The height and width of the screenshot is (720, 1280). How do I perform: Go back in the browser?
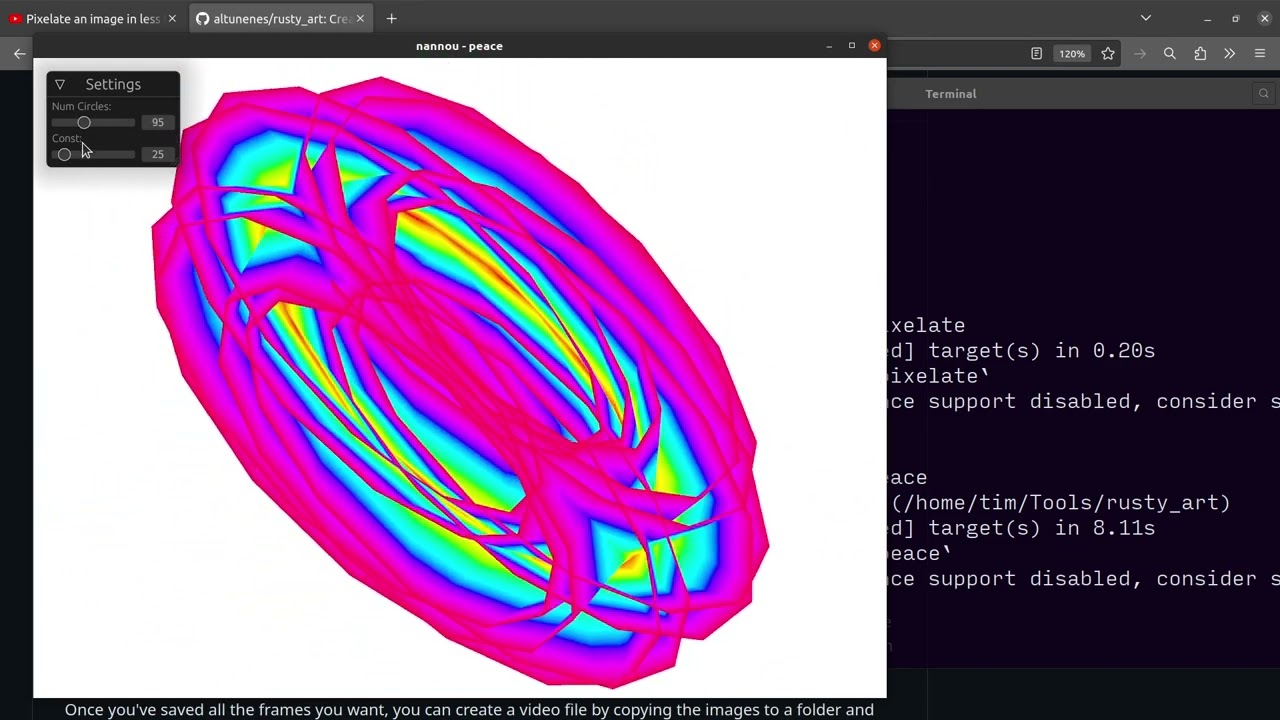pyautogui.click(x=19, y=53)
